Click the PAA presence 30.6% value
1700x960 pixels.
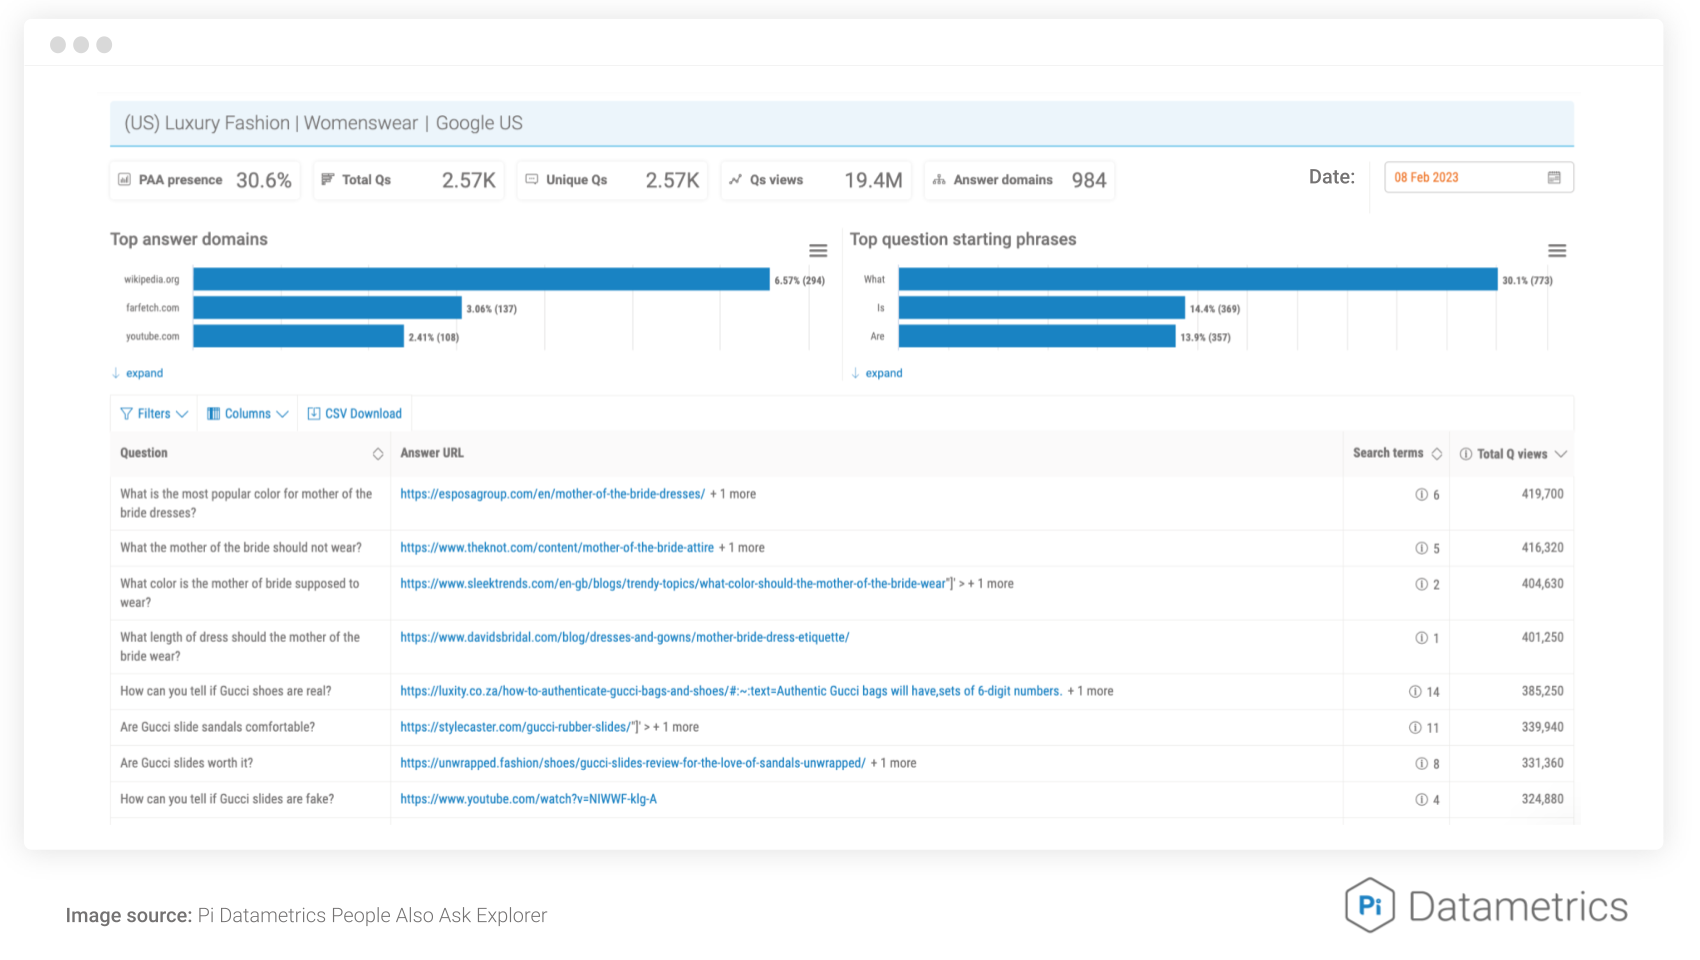[x=264, y=180]
